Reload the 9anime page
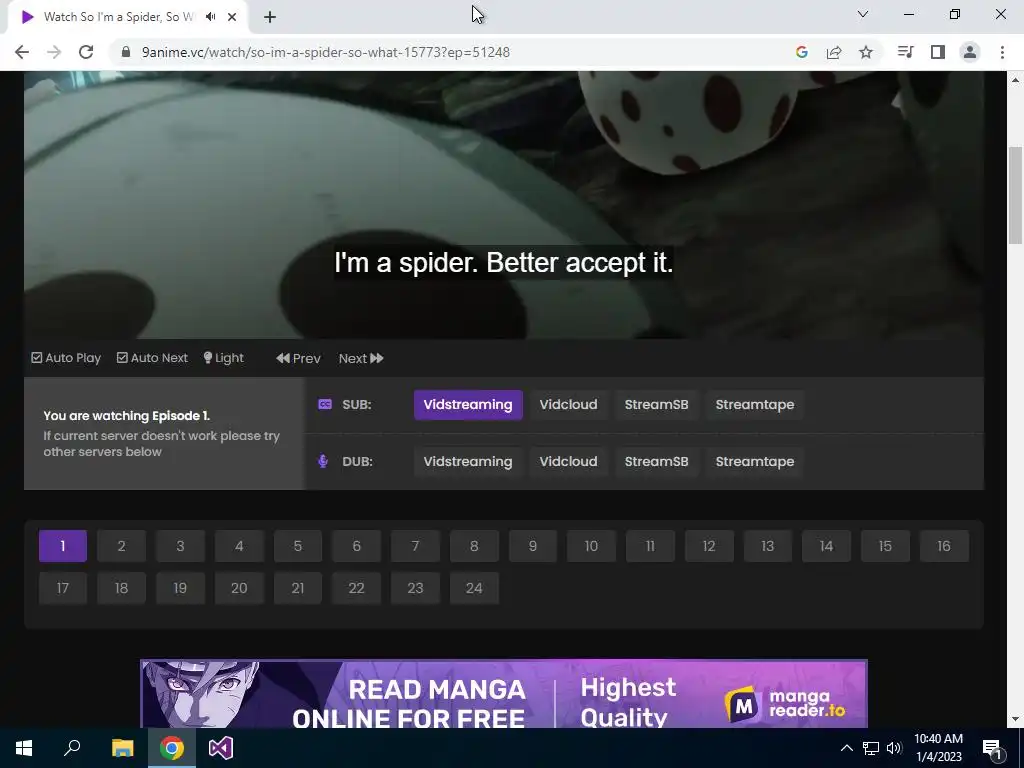Image resolution: width=1024 pixels, height=768 pixels. pos(86,52)
